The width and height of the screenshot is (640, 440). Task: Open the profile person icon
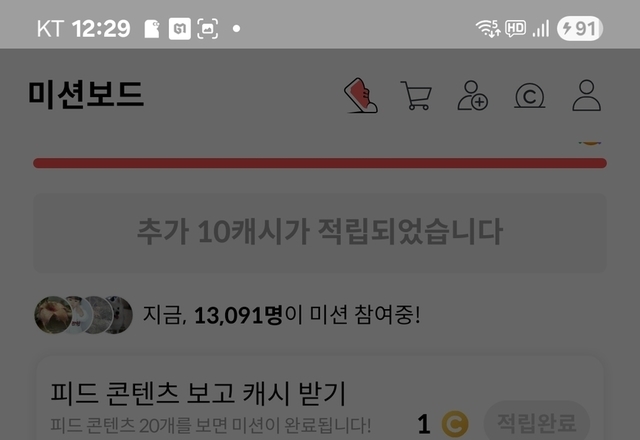click(x=587, y=96)
